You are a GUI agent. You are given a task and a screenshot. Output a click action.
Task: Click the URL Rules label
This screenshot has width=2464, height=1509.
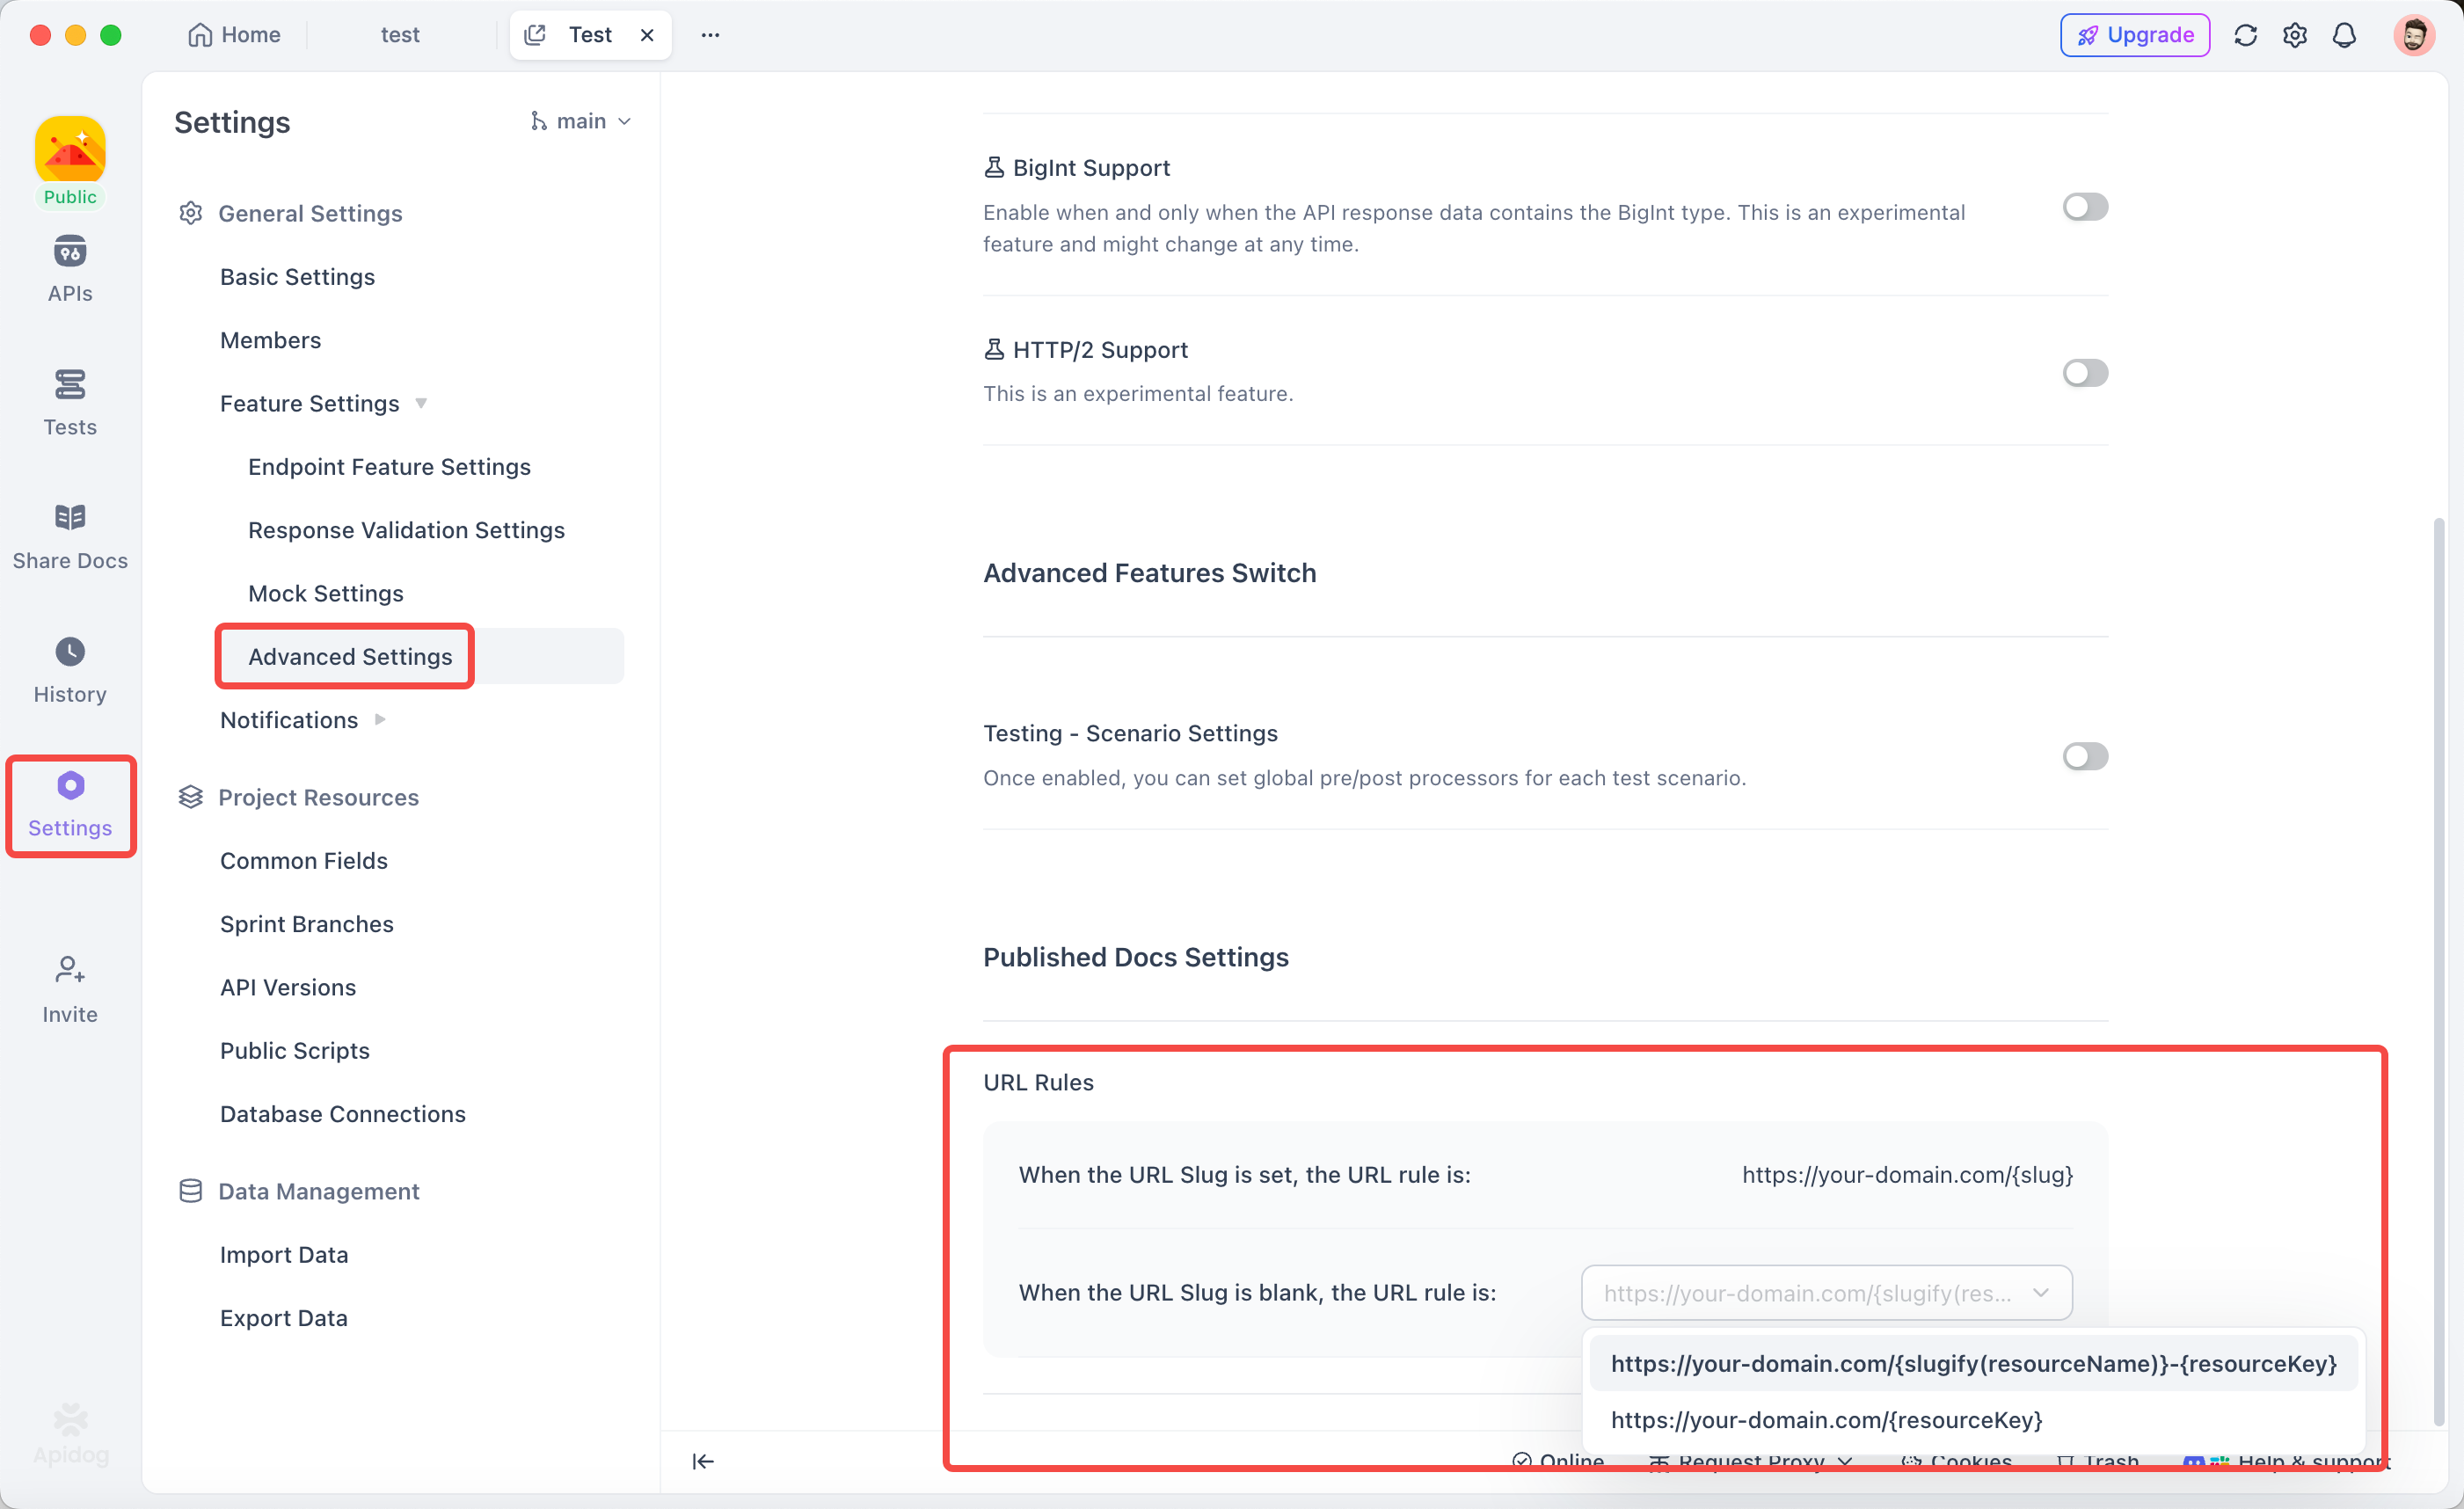coord(1038,1082)
